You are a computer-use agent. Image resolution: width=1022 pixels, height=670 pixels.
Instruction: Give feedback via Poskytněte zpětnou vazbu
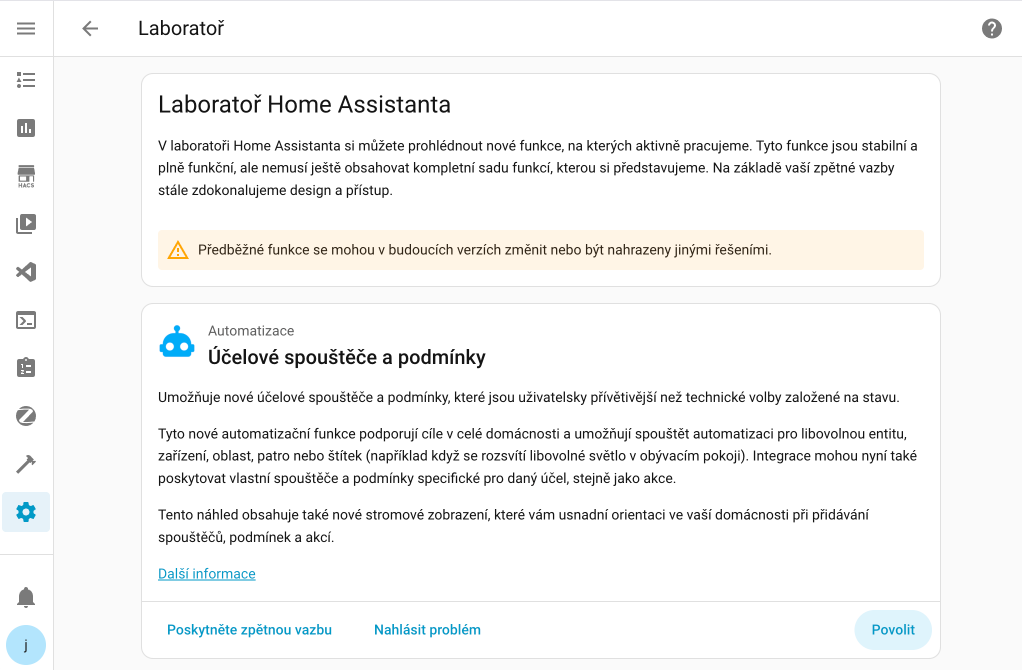point(249,629)
